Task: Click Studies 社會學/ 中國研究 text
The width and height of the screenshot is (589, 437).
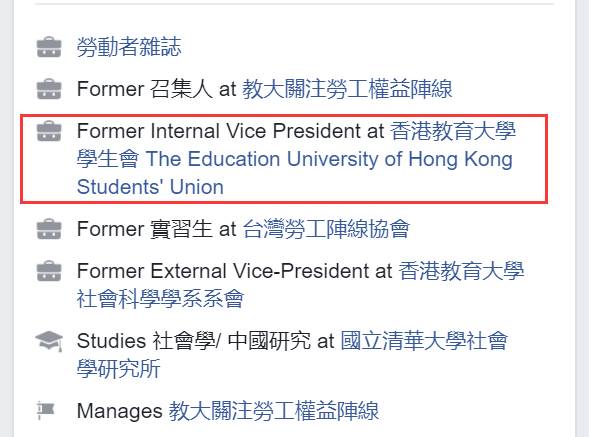Action: click(194, 341)
